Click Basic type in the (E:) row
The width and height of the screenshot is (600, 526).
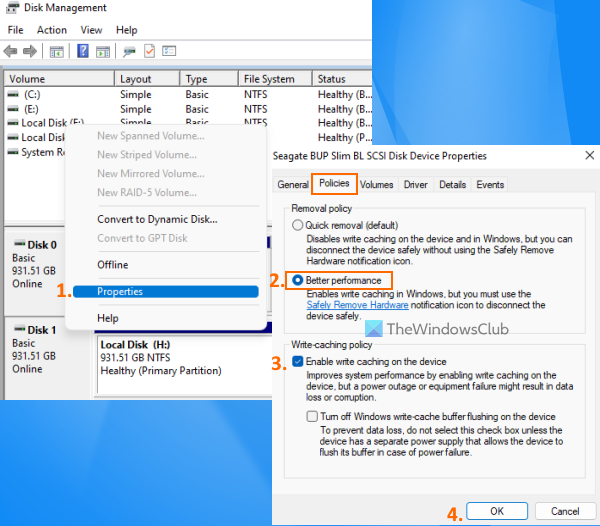[197, 109]
